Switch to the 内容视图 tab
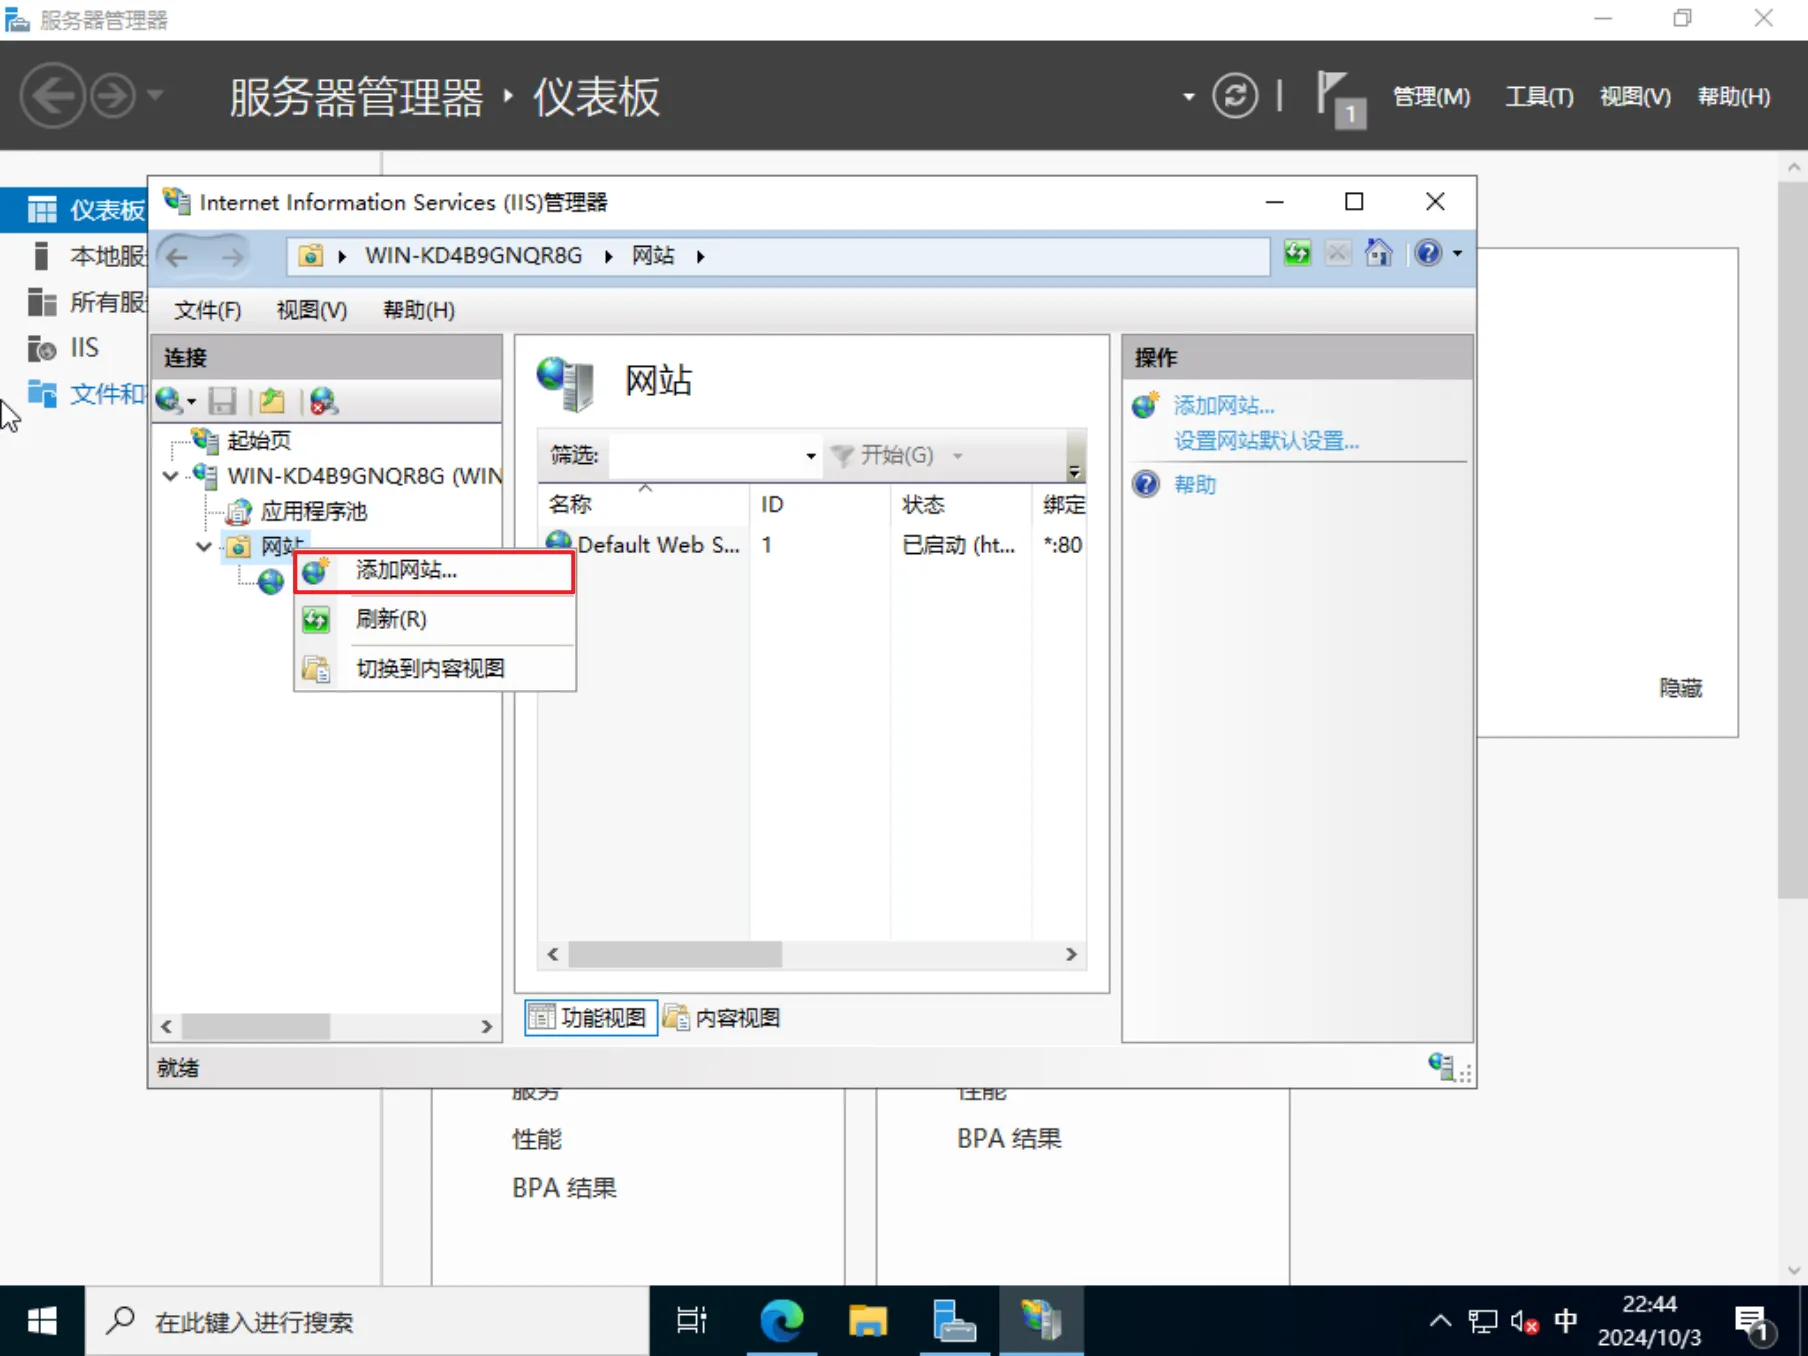This screenshot has height=1356, width=1808. tap(722, 1018)
